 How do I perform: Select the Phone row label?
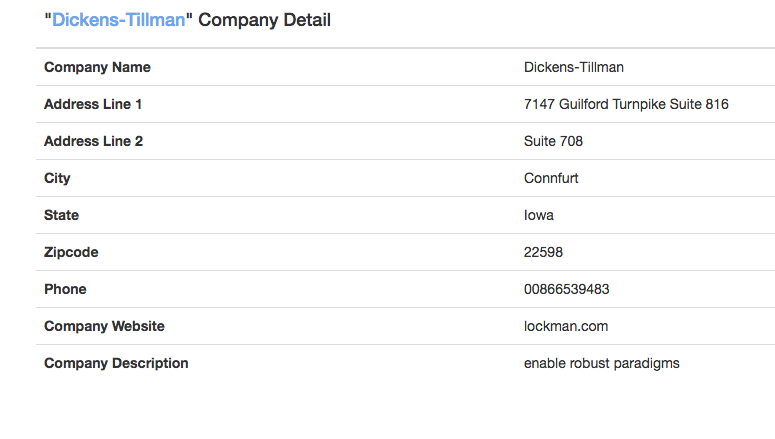[65, 289]
